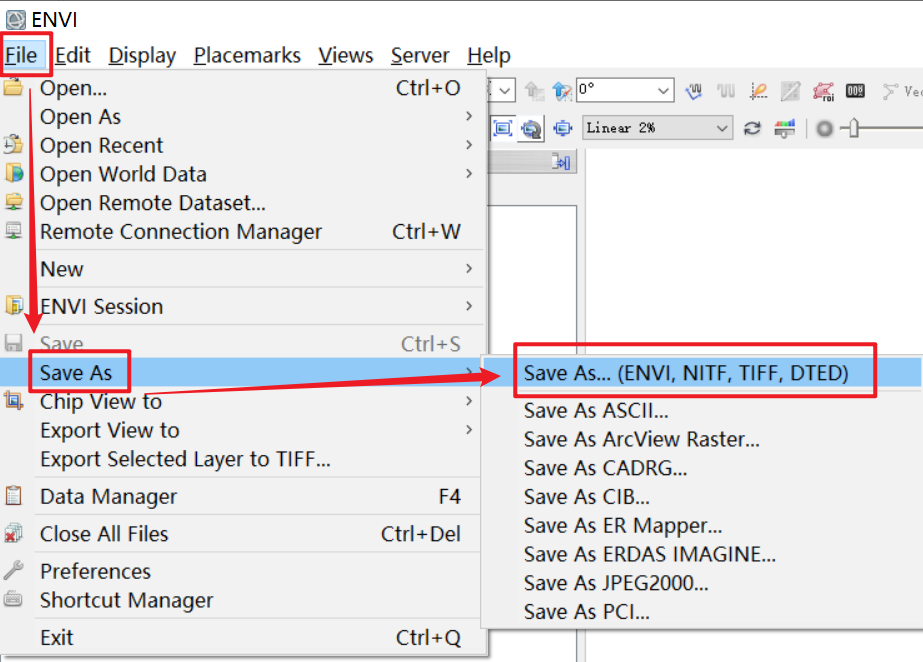Image resolution: width=923 pixels, height=662 pixels.
Task: Click the cursor value 00% icon
Action: pyautogui.click(x=855, y=91)
